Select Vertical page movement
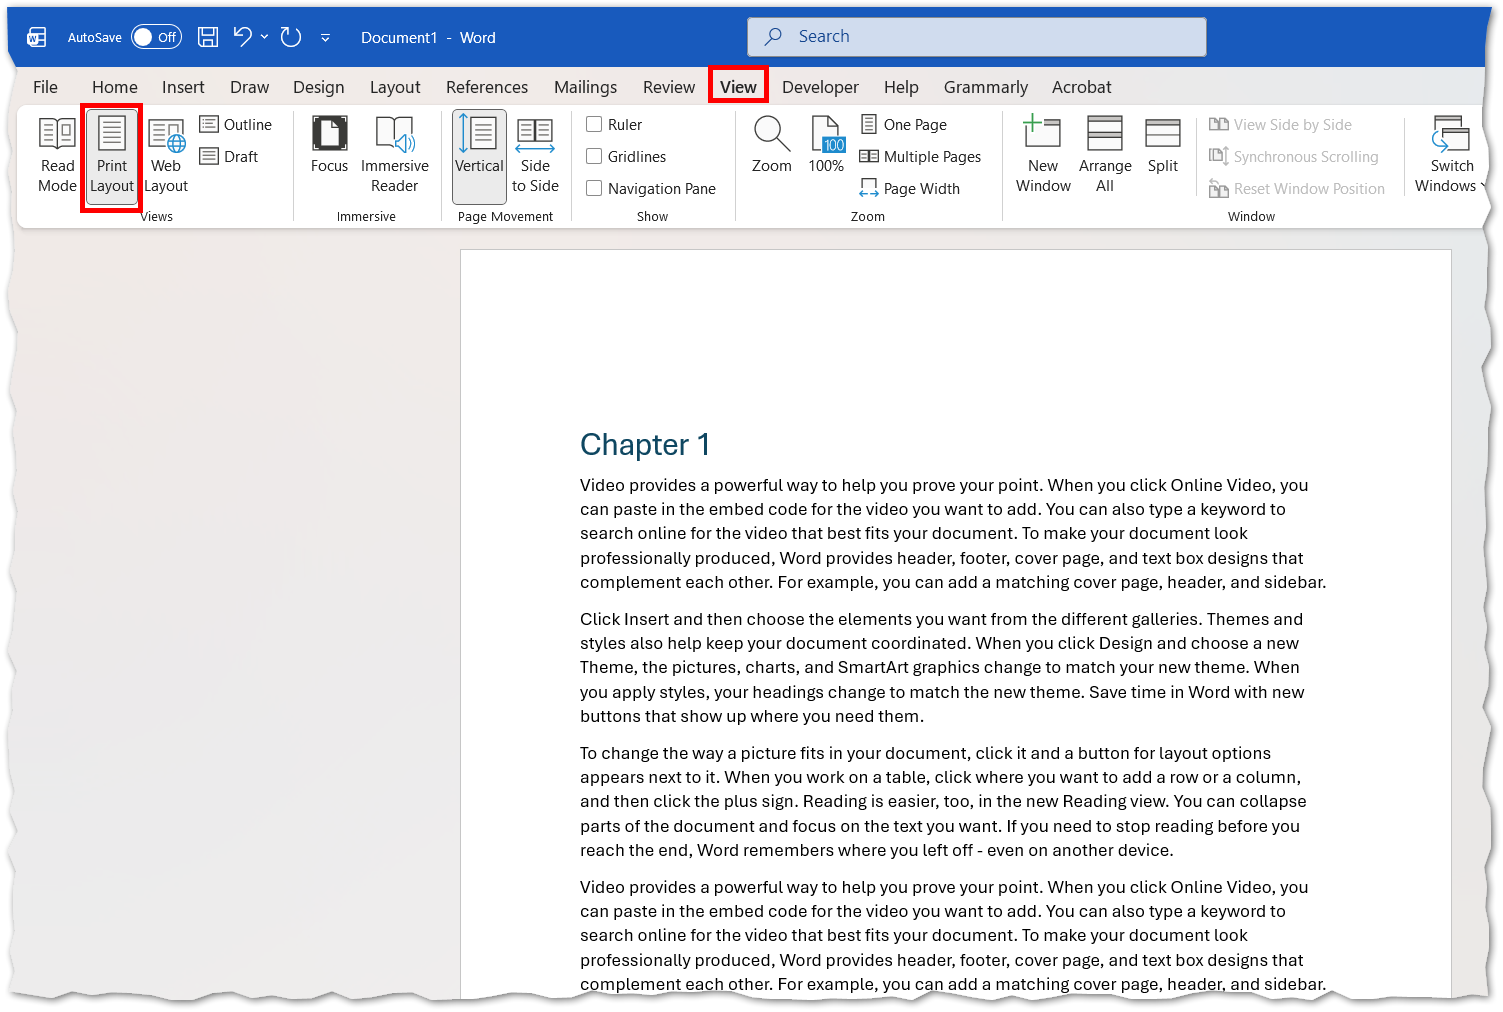The image size is (1503, 1012). pos(480,155)
